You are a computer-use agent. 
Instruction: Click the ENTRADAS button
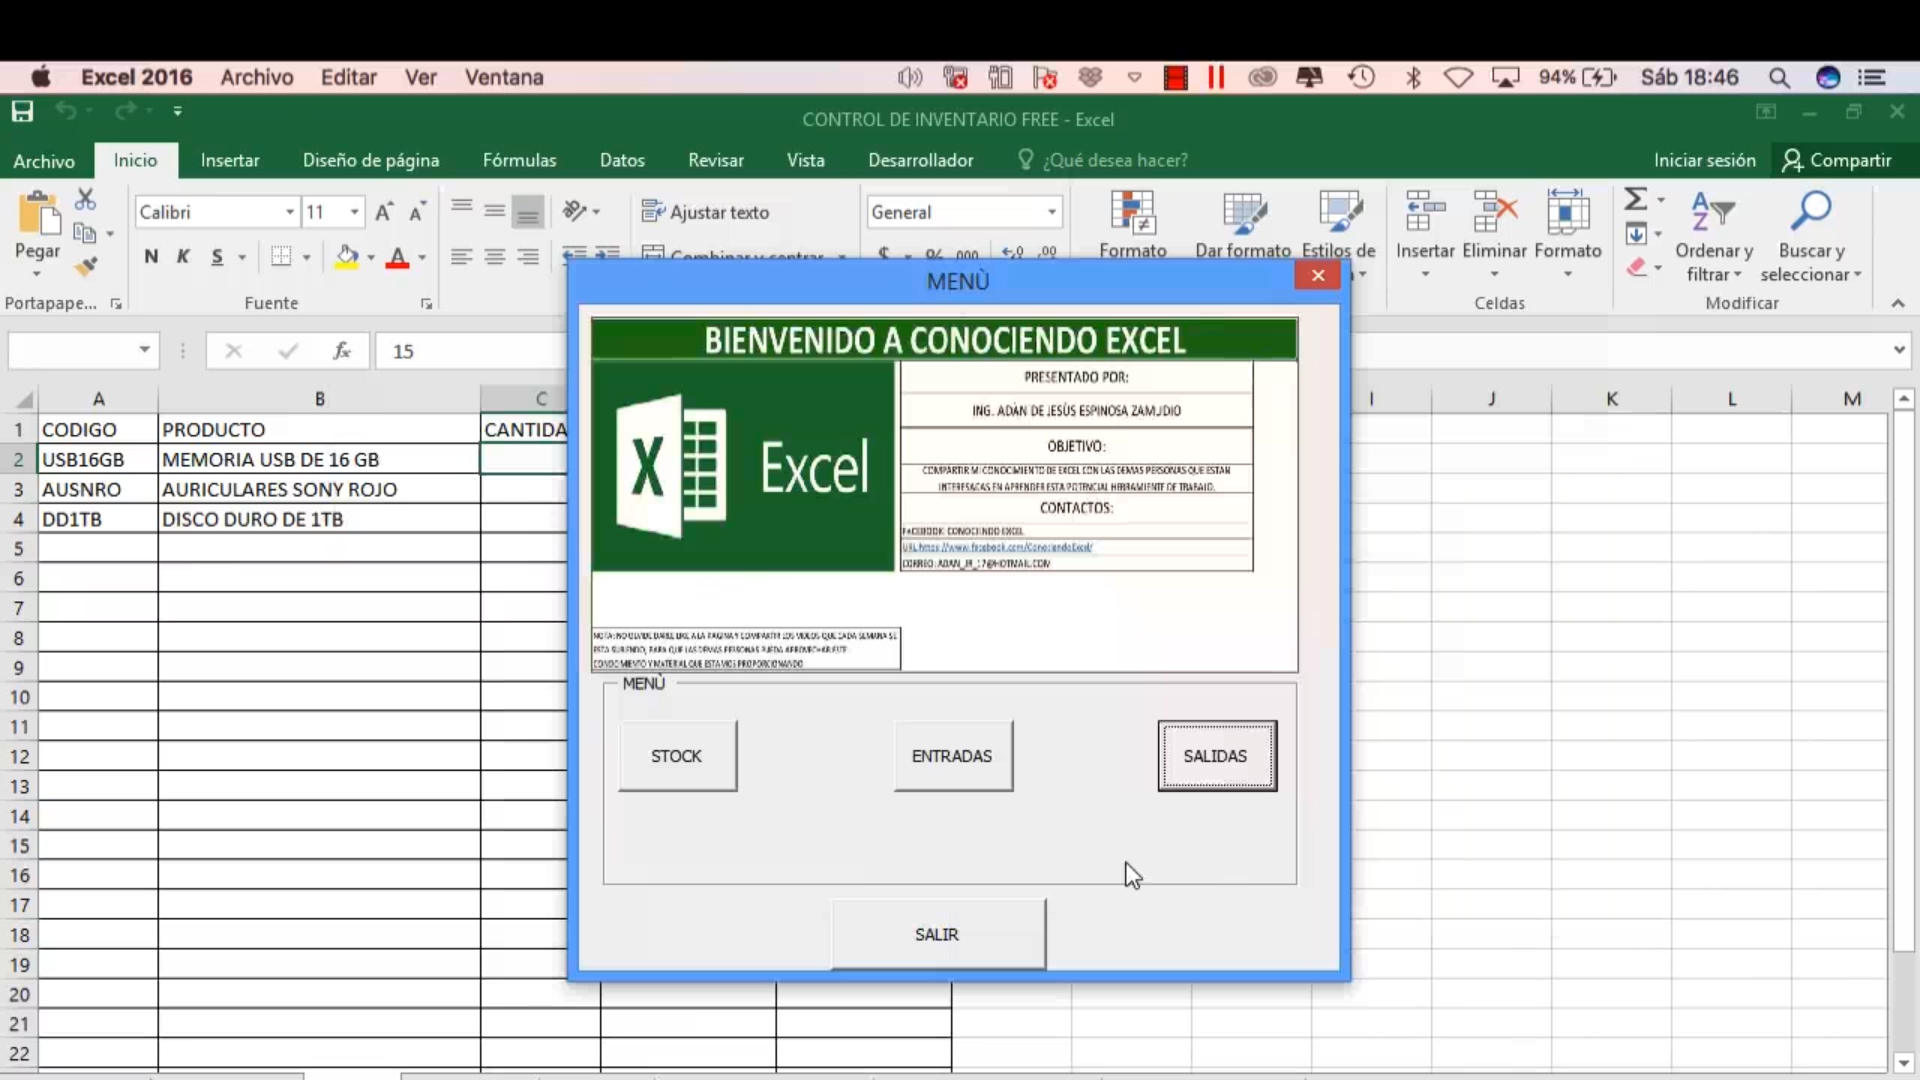click(952, 756)
